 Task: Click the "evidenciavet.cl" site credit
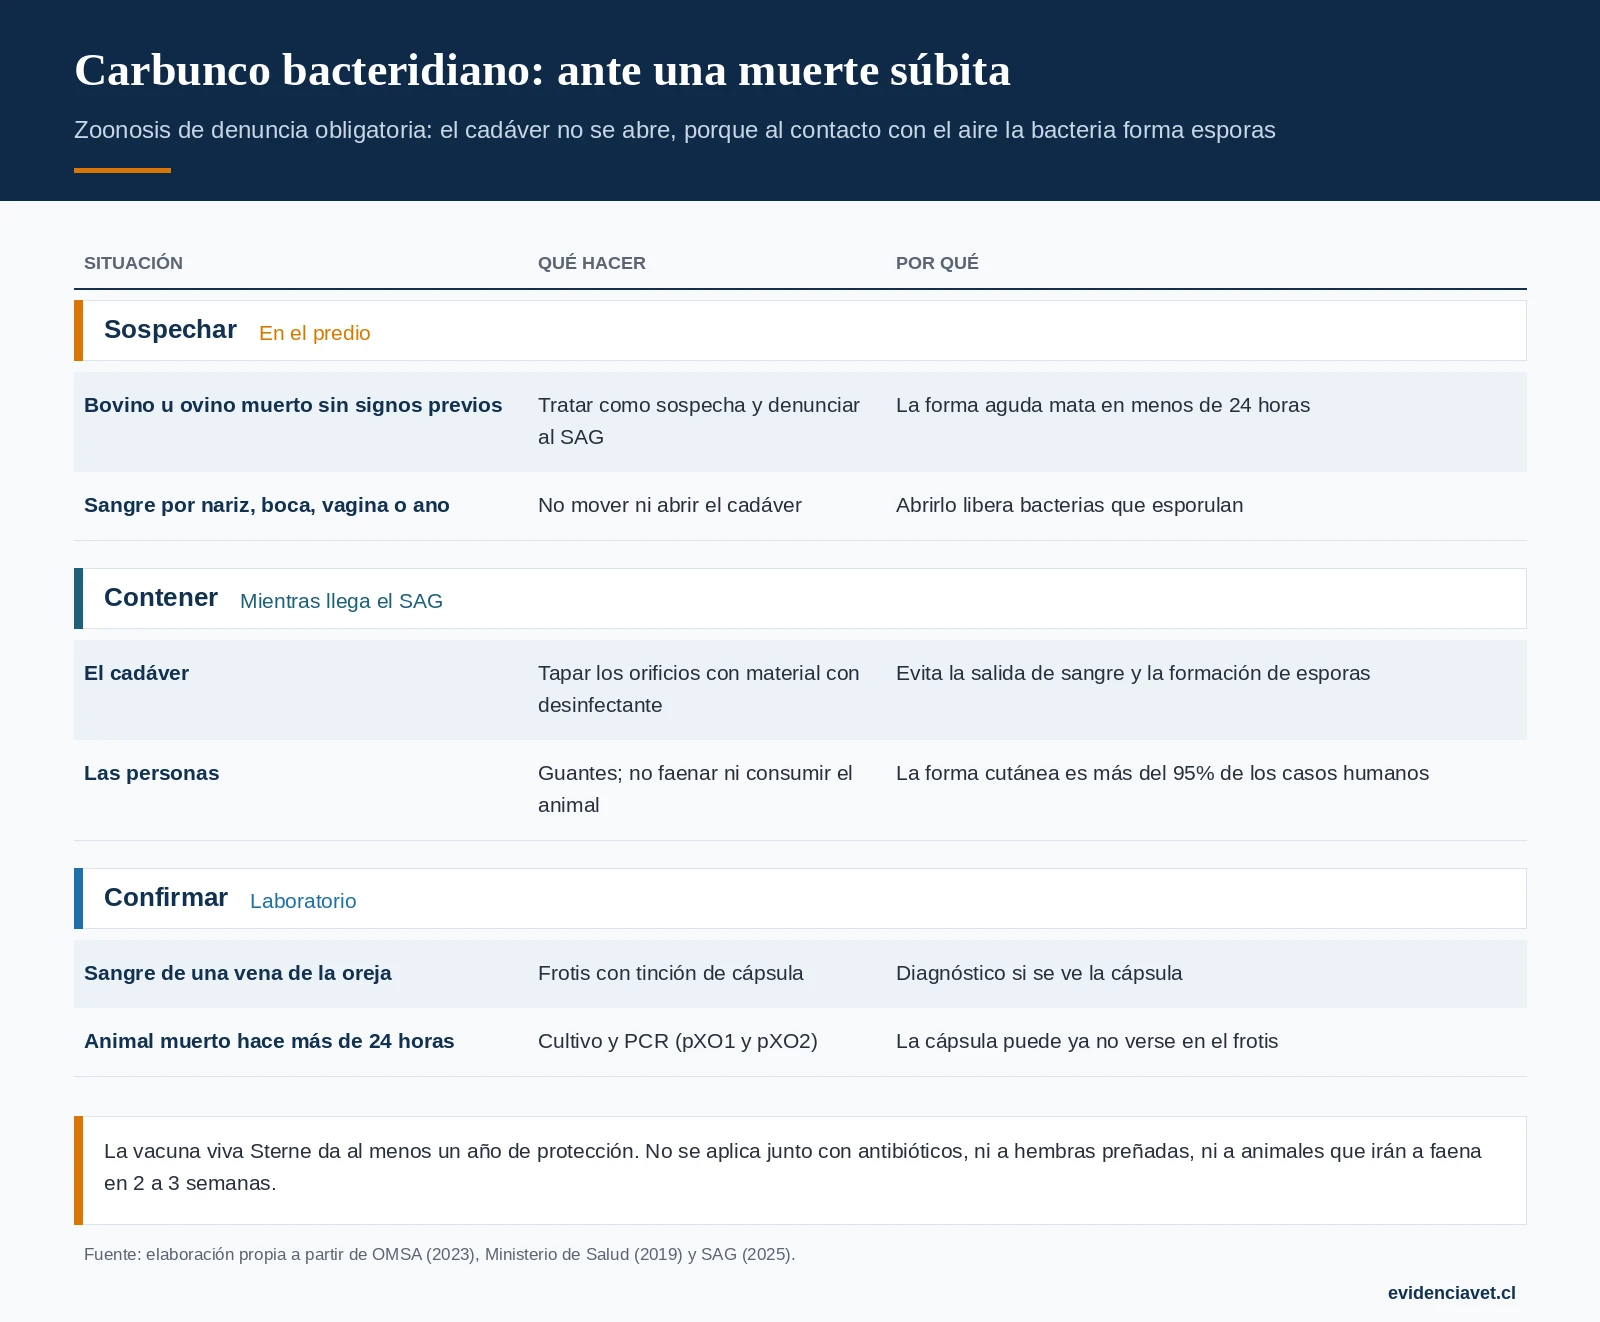(1452, 1293)
